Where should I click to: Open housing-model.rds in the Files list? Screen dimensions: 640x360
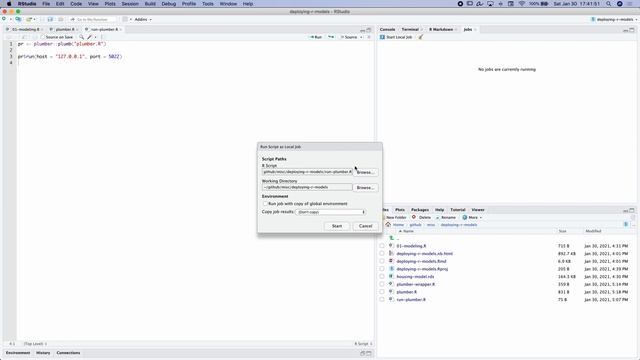415,277
